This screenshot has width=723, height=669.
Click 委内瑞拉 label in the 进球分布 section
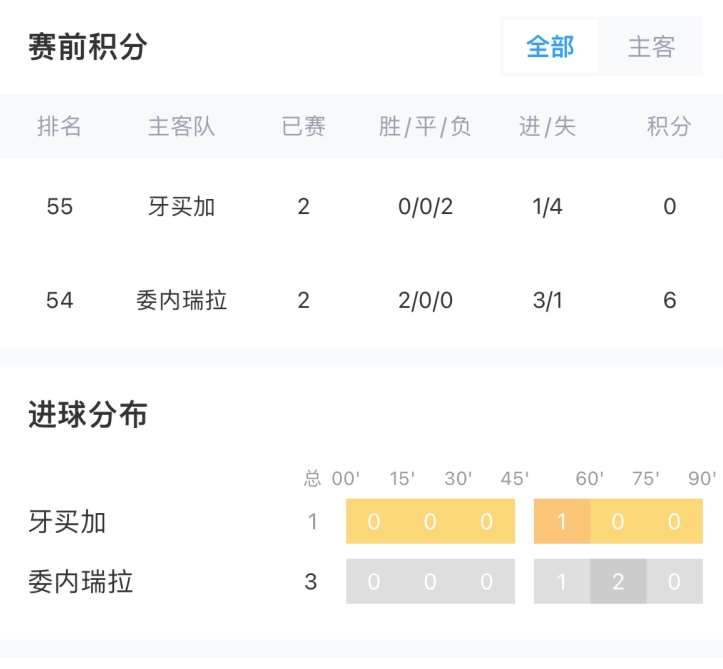(x=81, y=581)
